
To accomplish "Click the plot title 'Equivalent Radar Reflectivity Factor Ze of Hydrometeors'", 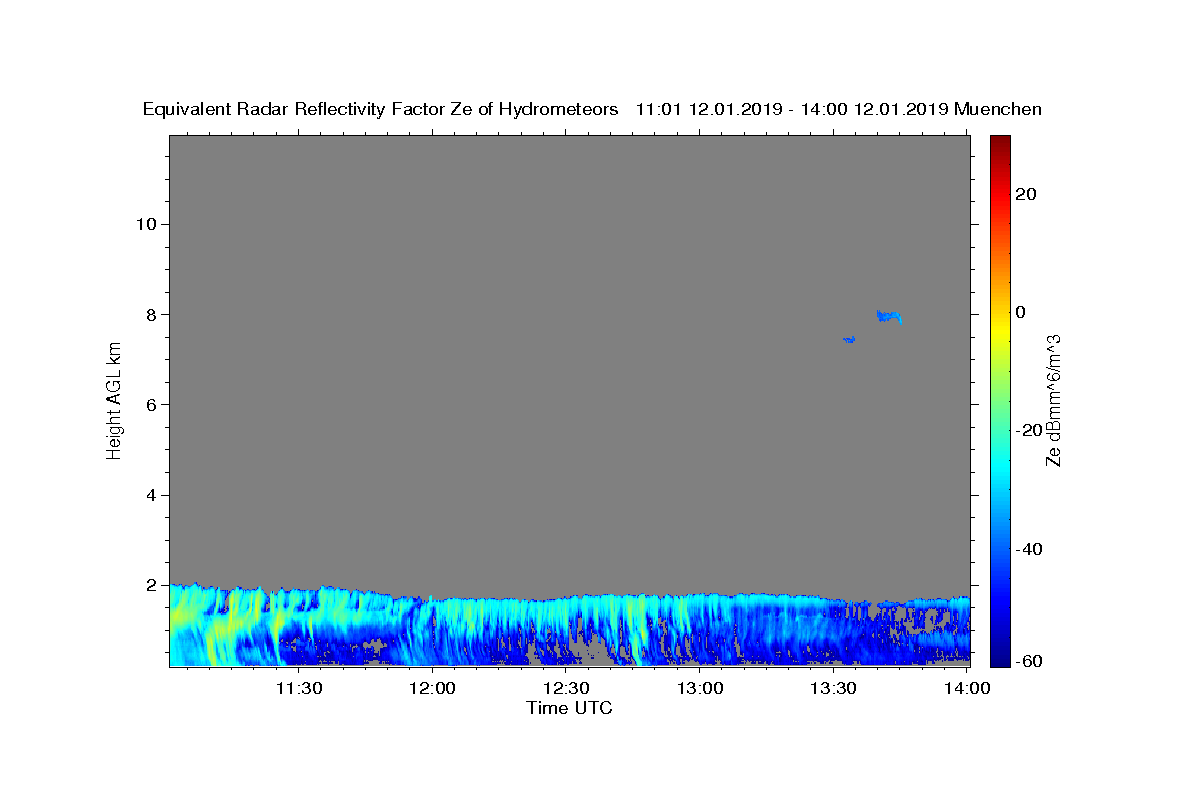I will tap(381, 109).
